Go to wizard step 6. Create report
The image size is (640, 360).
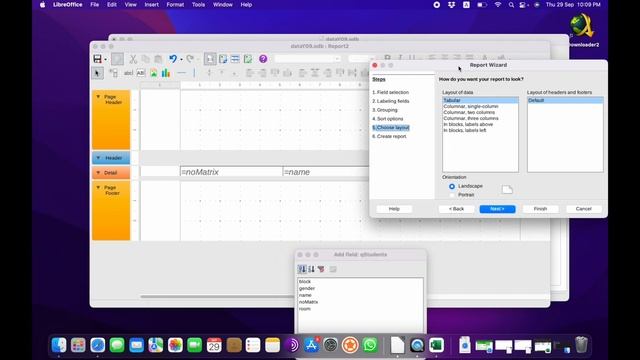click(389, 136)
